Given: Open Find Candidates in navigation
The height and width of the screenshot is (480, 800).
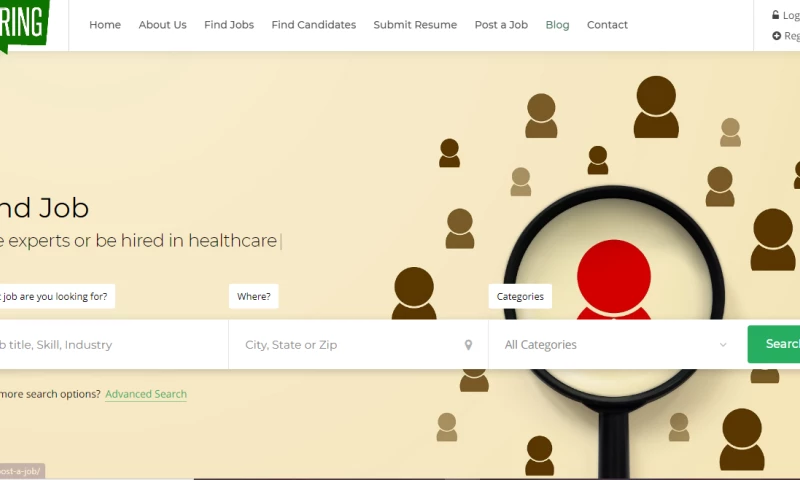Looking at the screenshot, I should pos(313,25).
